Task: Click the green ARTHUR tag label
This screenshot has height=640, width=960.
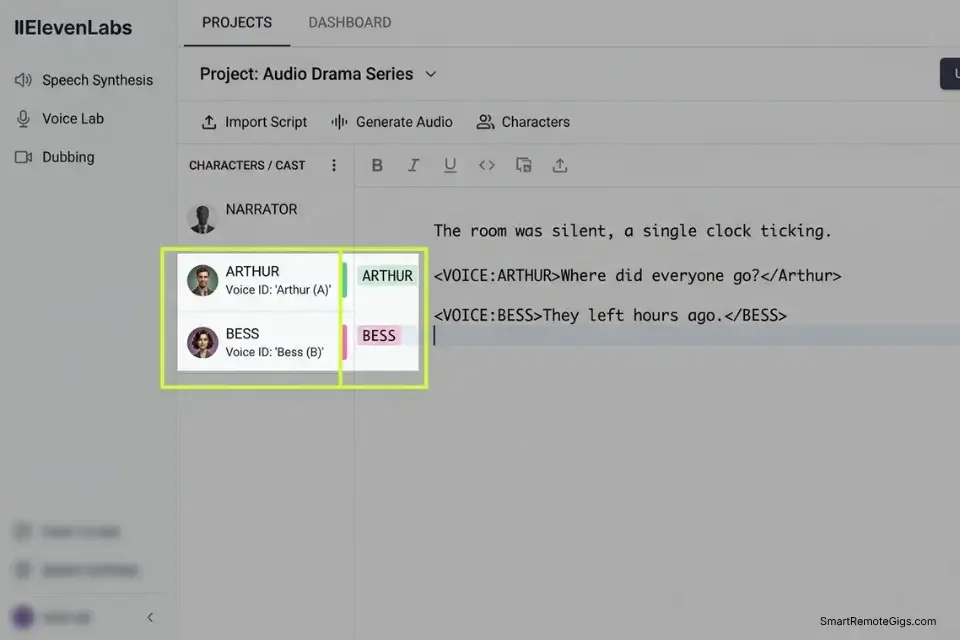Action: point(387,276)
